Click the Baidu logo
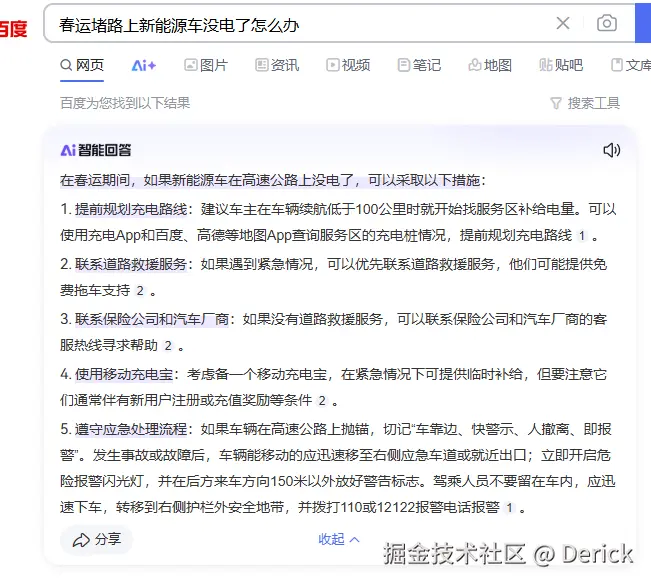 pyautogui.click(x=12, y=27)
